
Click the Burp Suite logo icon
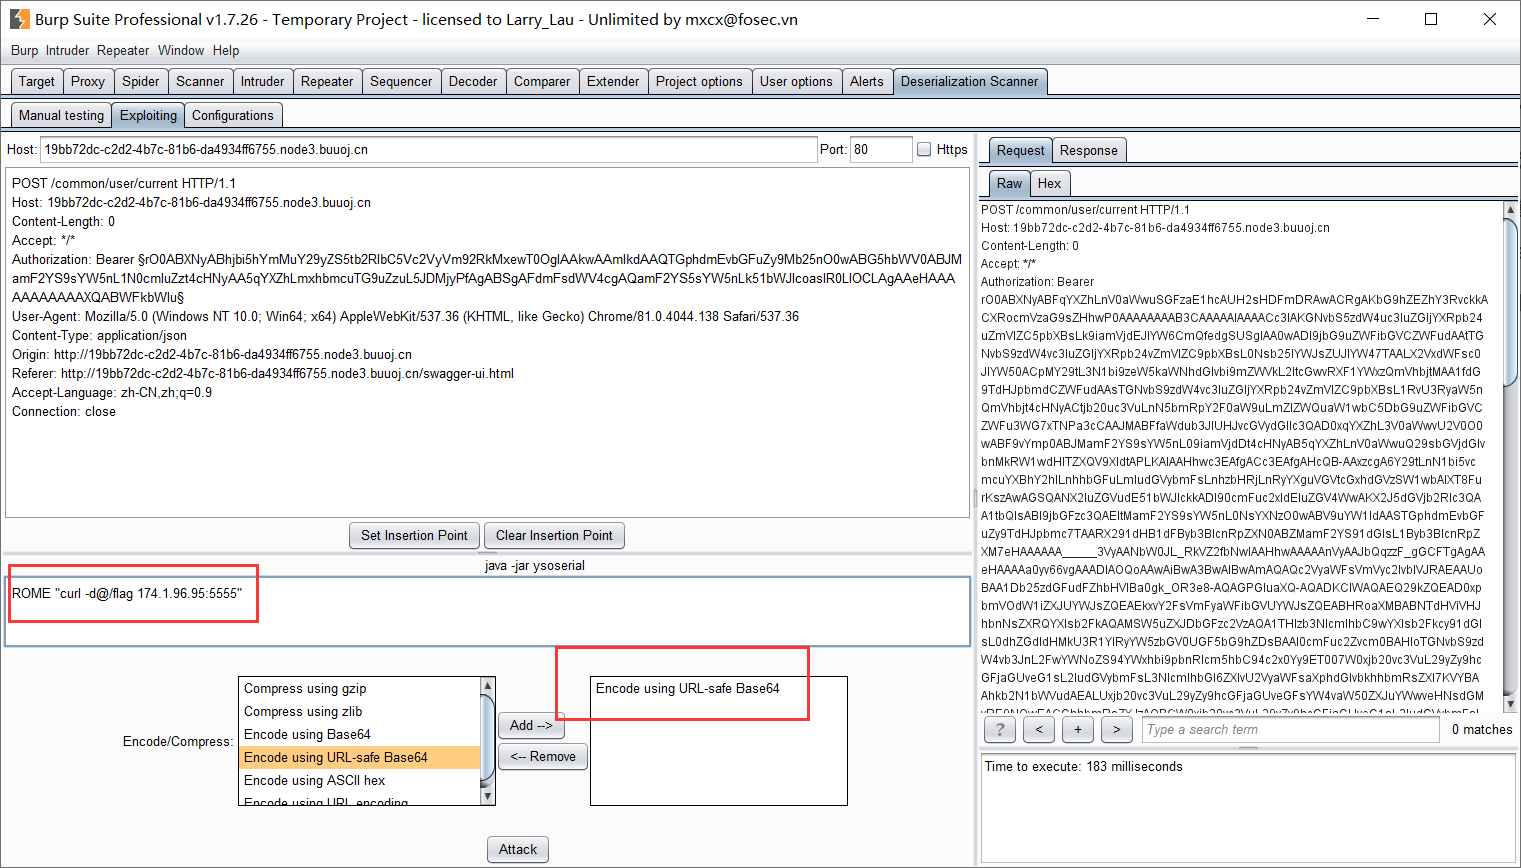click(20, 19)
